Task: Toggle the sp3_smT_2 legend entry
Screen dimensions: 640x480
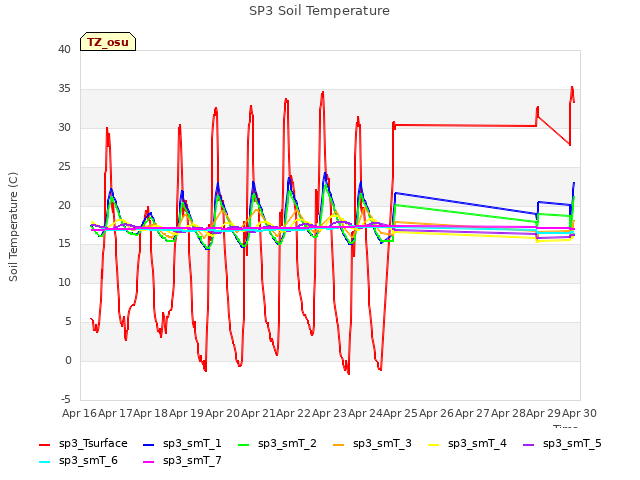Action: (277, 444)
